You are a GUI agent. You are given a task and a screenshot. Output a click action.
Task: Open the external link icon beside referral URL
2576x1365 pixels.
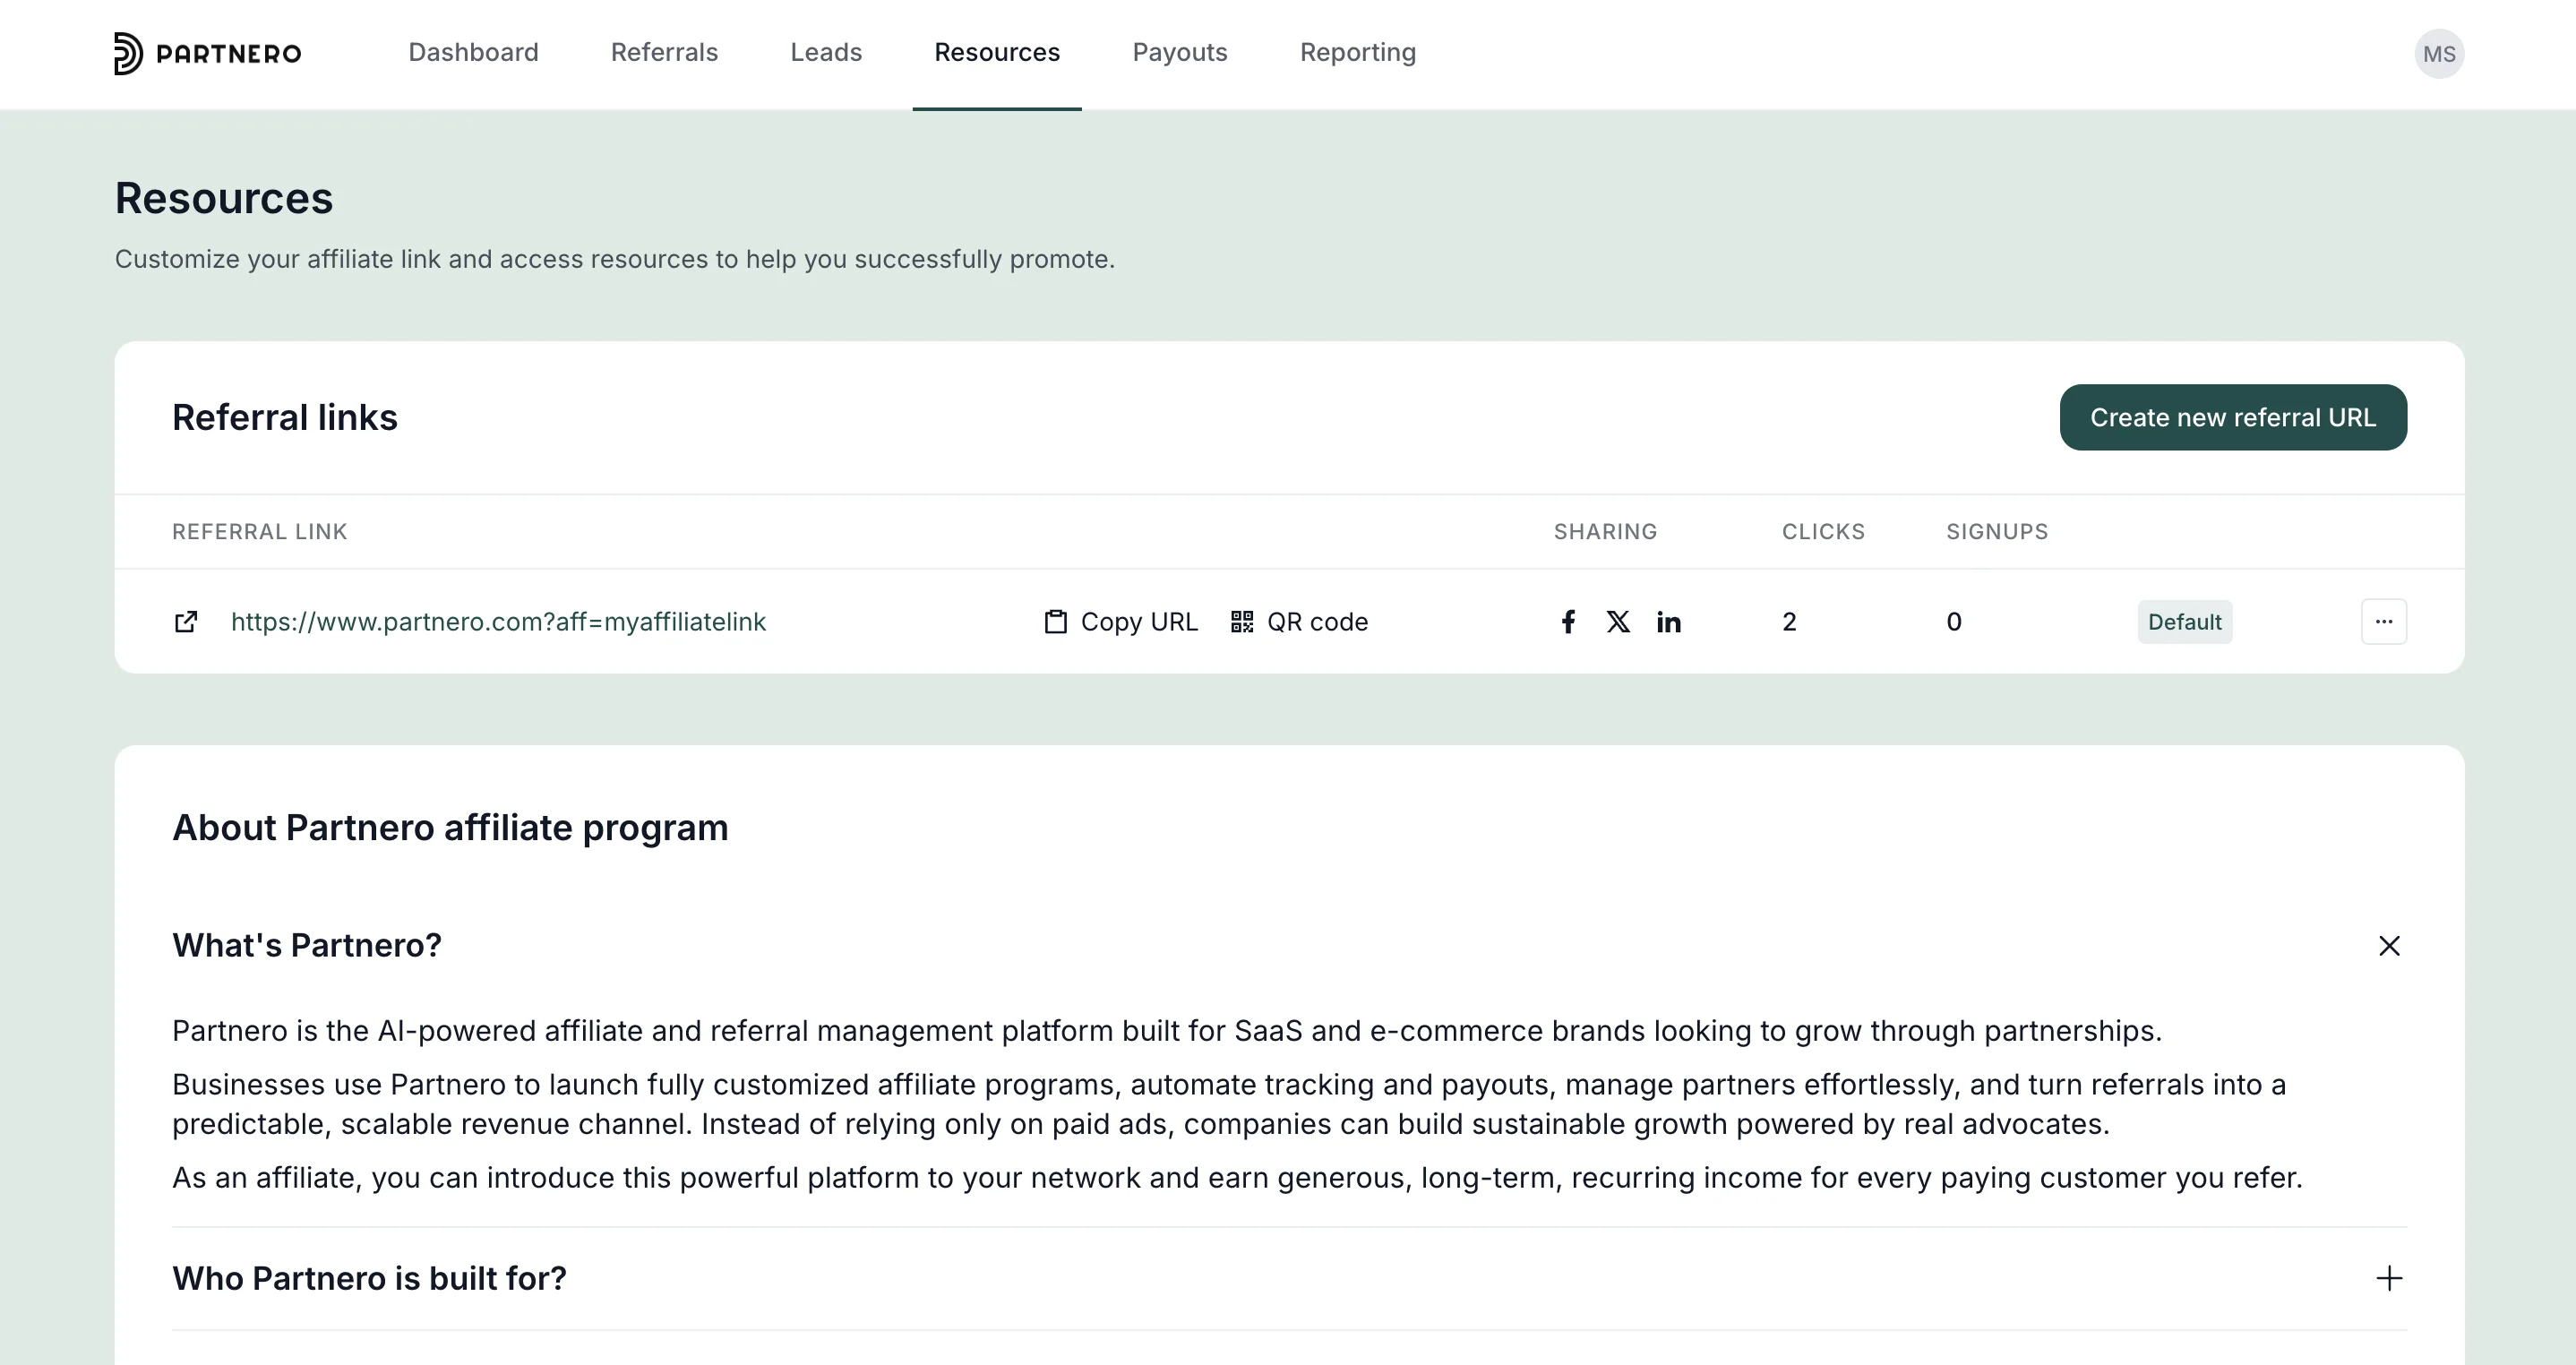pyautogui.click(x=186, y=622)
